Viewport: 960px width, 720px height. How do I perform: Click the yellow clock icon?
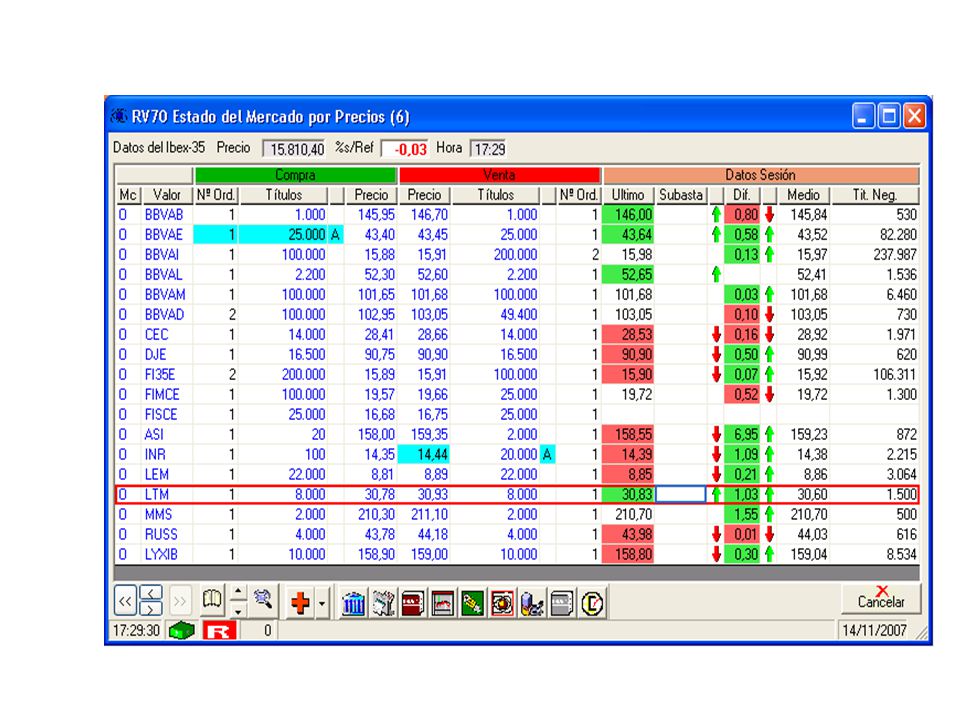click(x=591, y=604)
